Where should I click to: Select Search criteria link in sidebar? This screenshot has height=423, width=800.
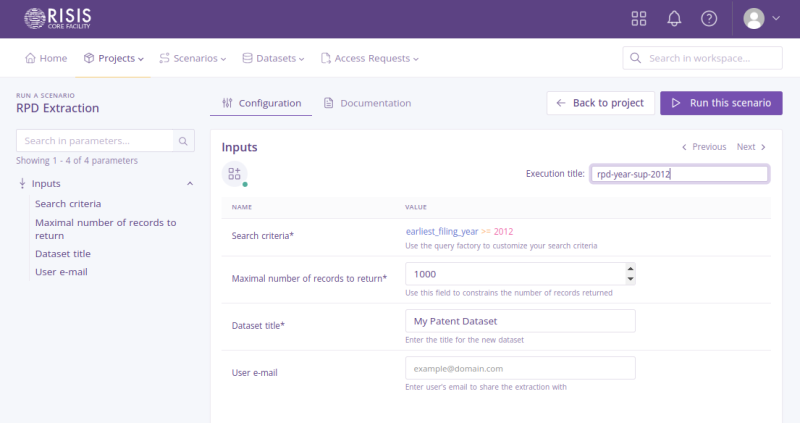pyautogui.click(x=68, y=204)
